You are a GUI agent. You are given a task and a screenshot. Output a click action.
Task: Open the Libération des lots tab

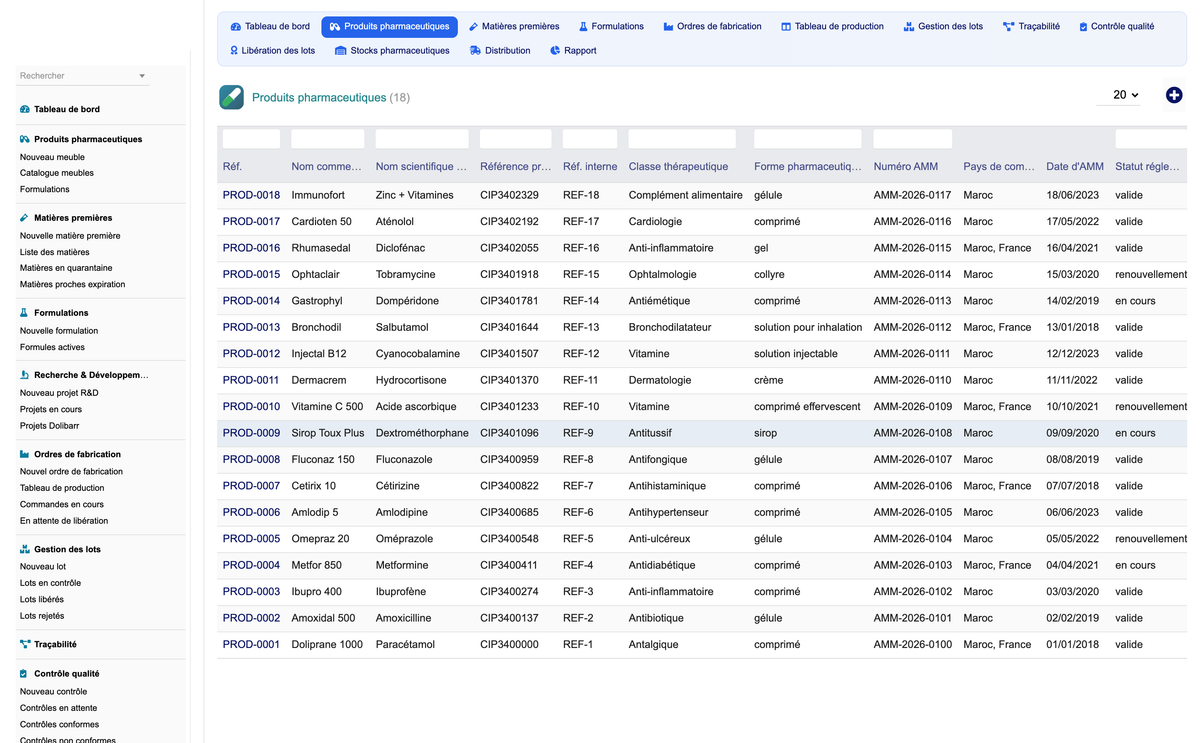click(x=272, y=51)
